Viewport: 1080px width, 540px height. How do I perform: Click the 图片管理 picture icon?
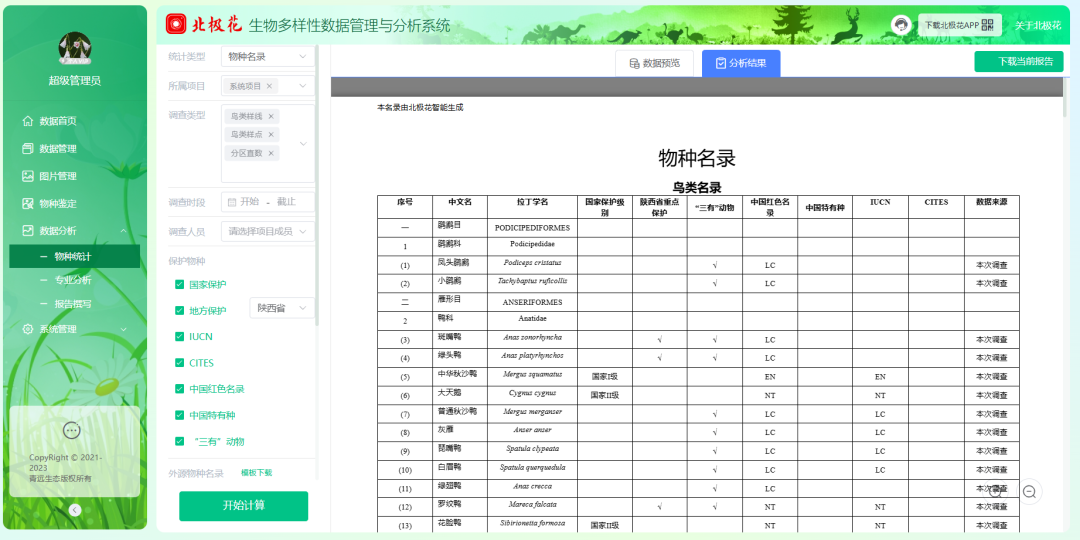[x=28, y=176]
